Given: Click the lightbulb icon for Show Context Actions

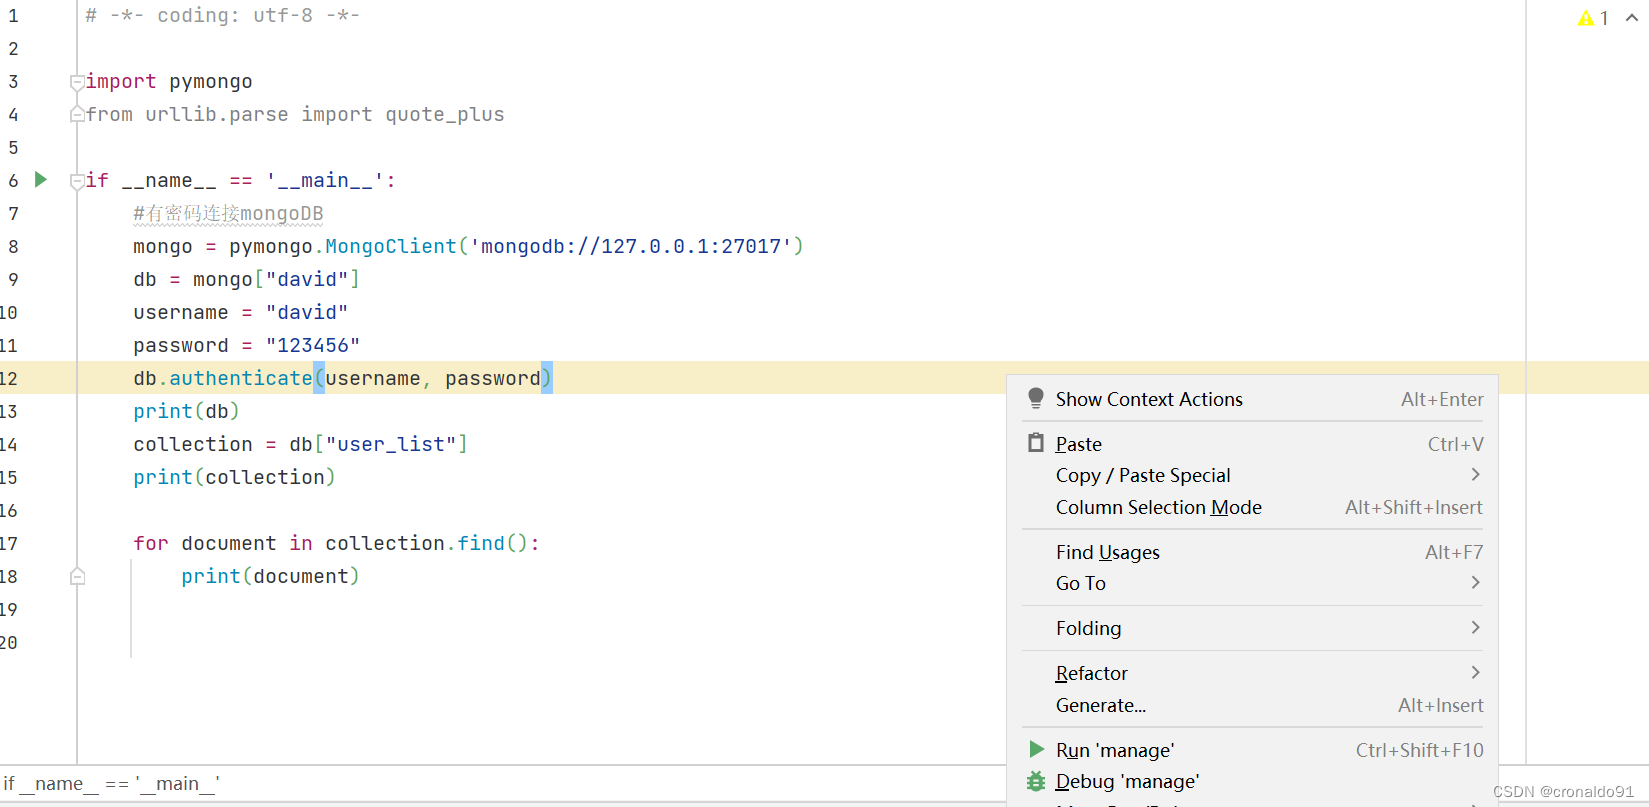Looking at the screenshot, I should (1036, 399).
